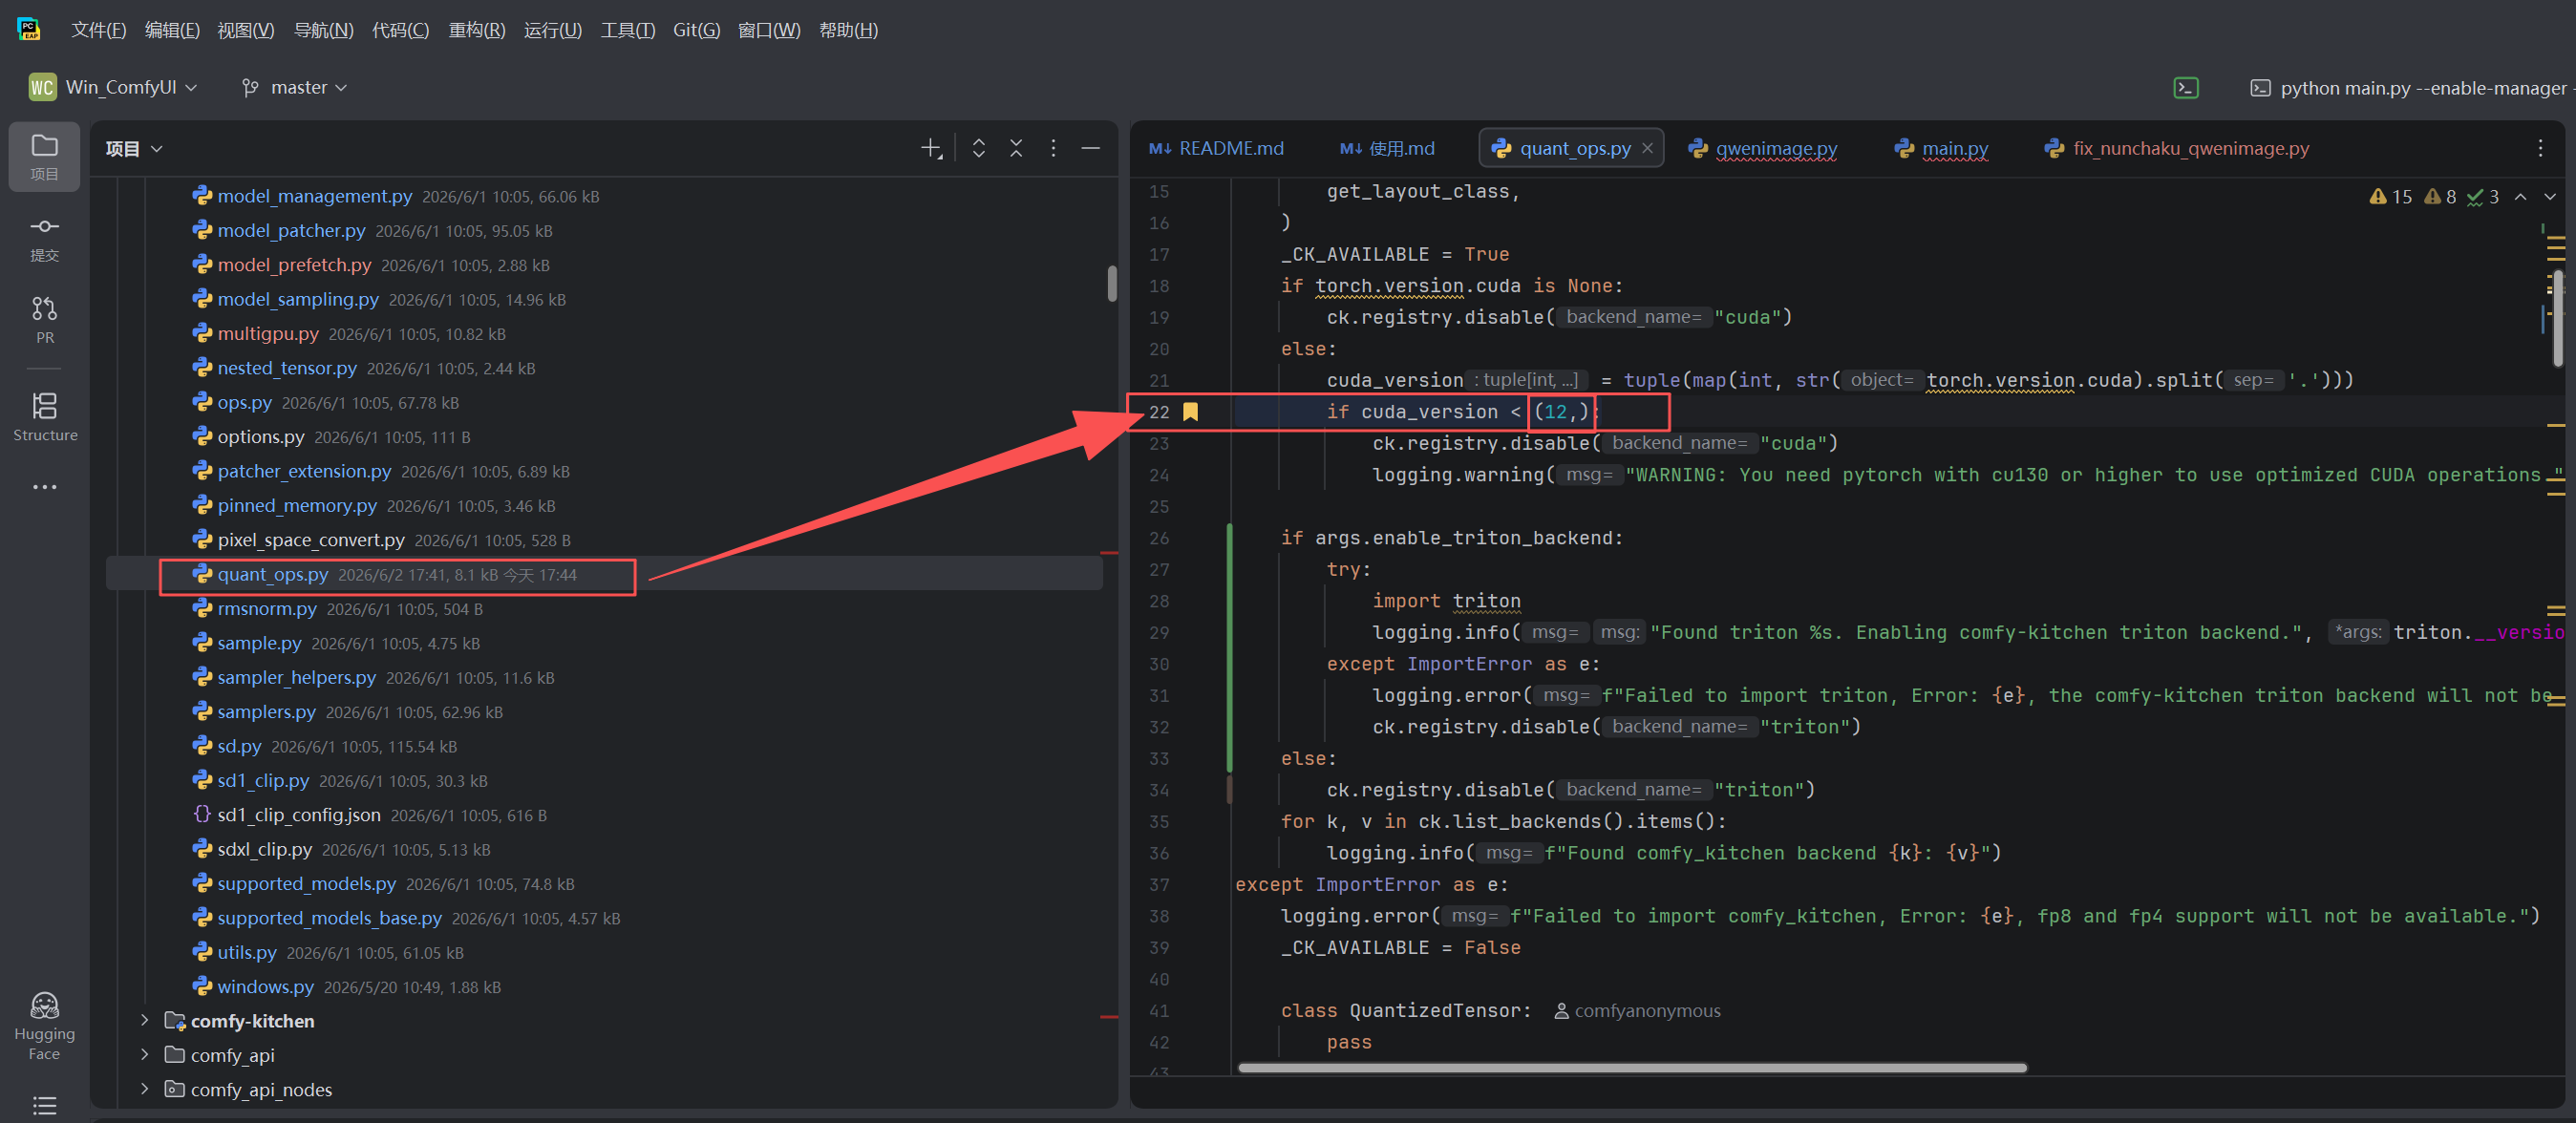Switch to the README.md tab
This screenshot has width=2576, height=1123.
tap(1216, 148)
